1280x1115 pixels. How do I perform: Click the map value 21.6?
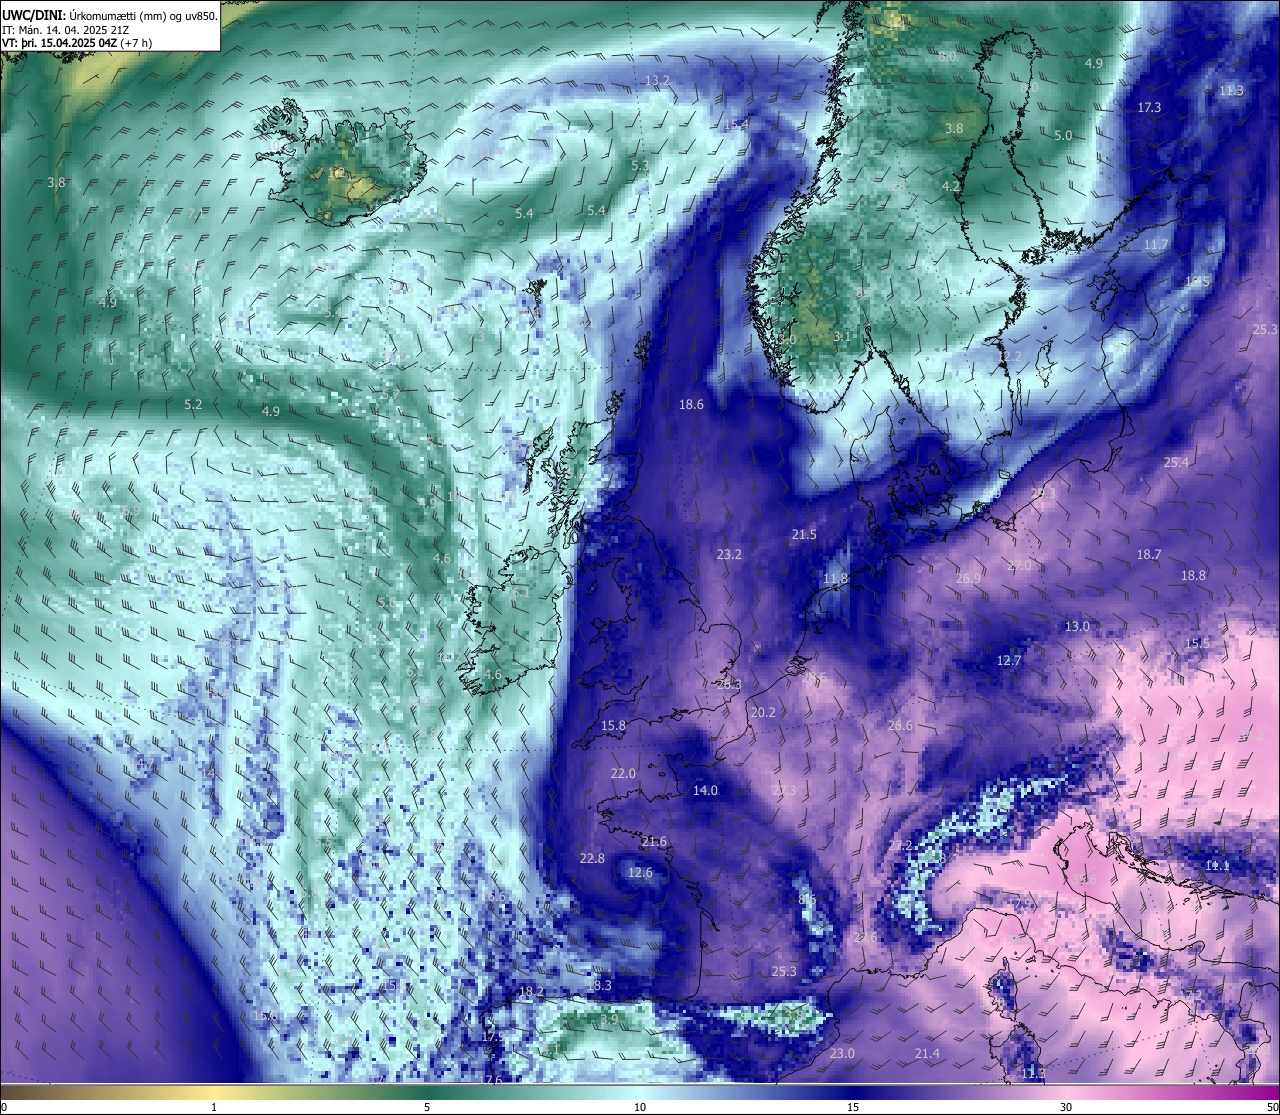tap(654, 841)
